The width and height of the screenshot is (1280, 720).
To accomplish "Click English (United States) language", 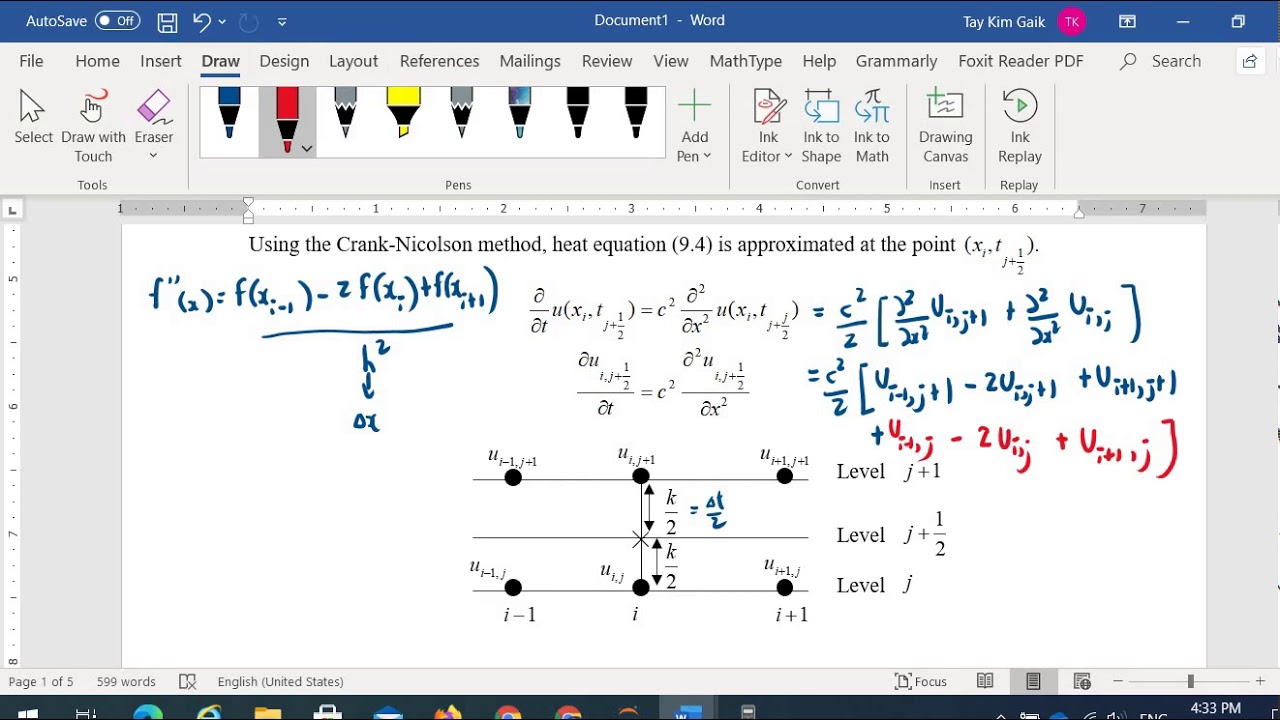I will [x=280, y=682].
